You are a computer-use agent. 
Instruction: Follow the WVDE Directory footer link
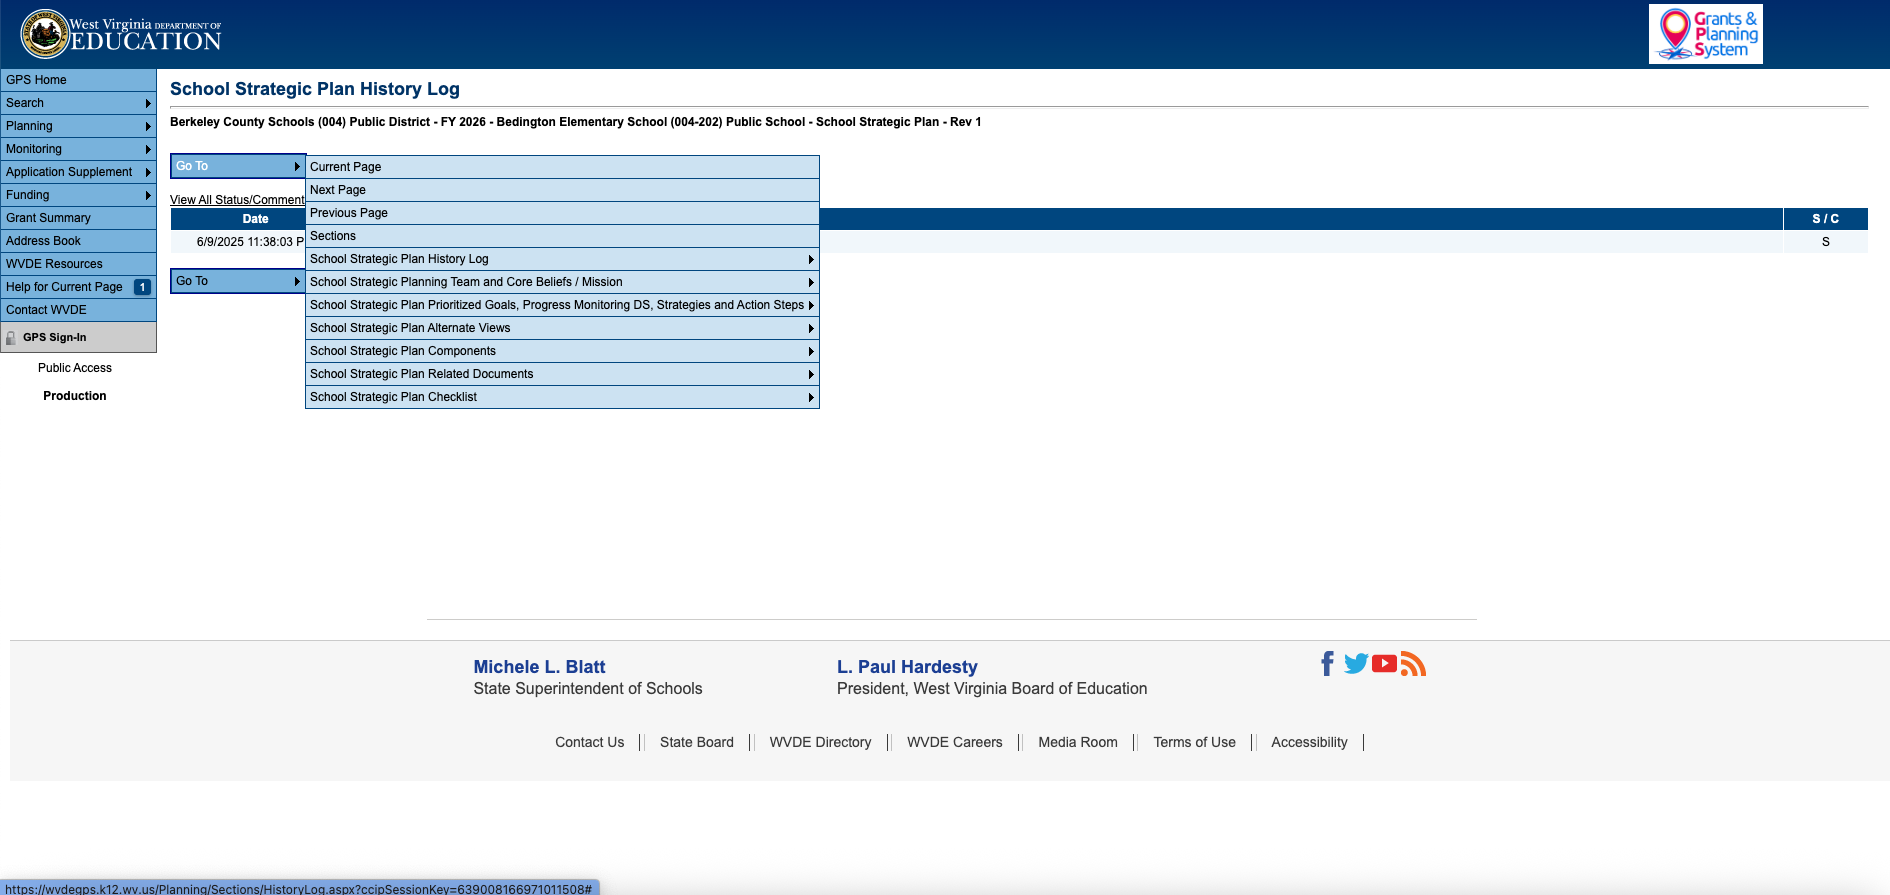[820, 742]
